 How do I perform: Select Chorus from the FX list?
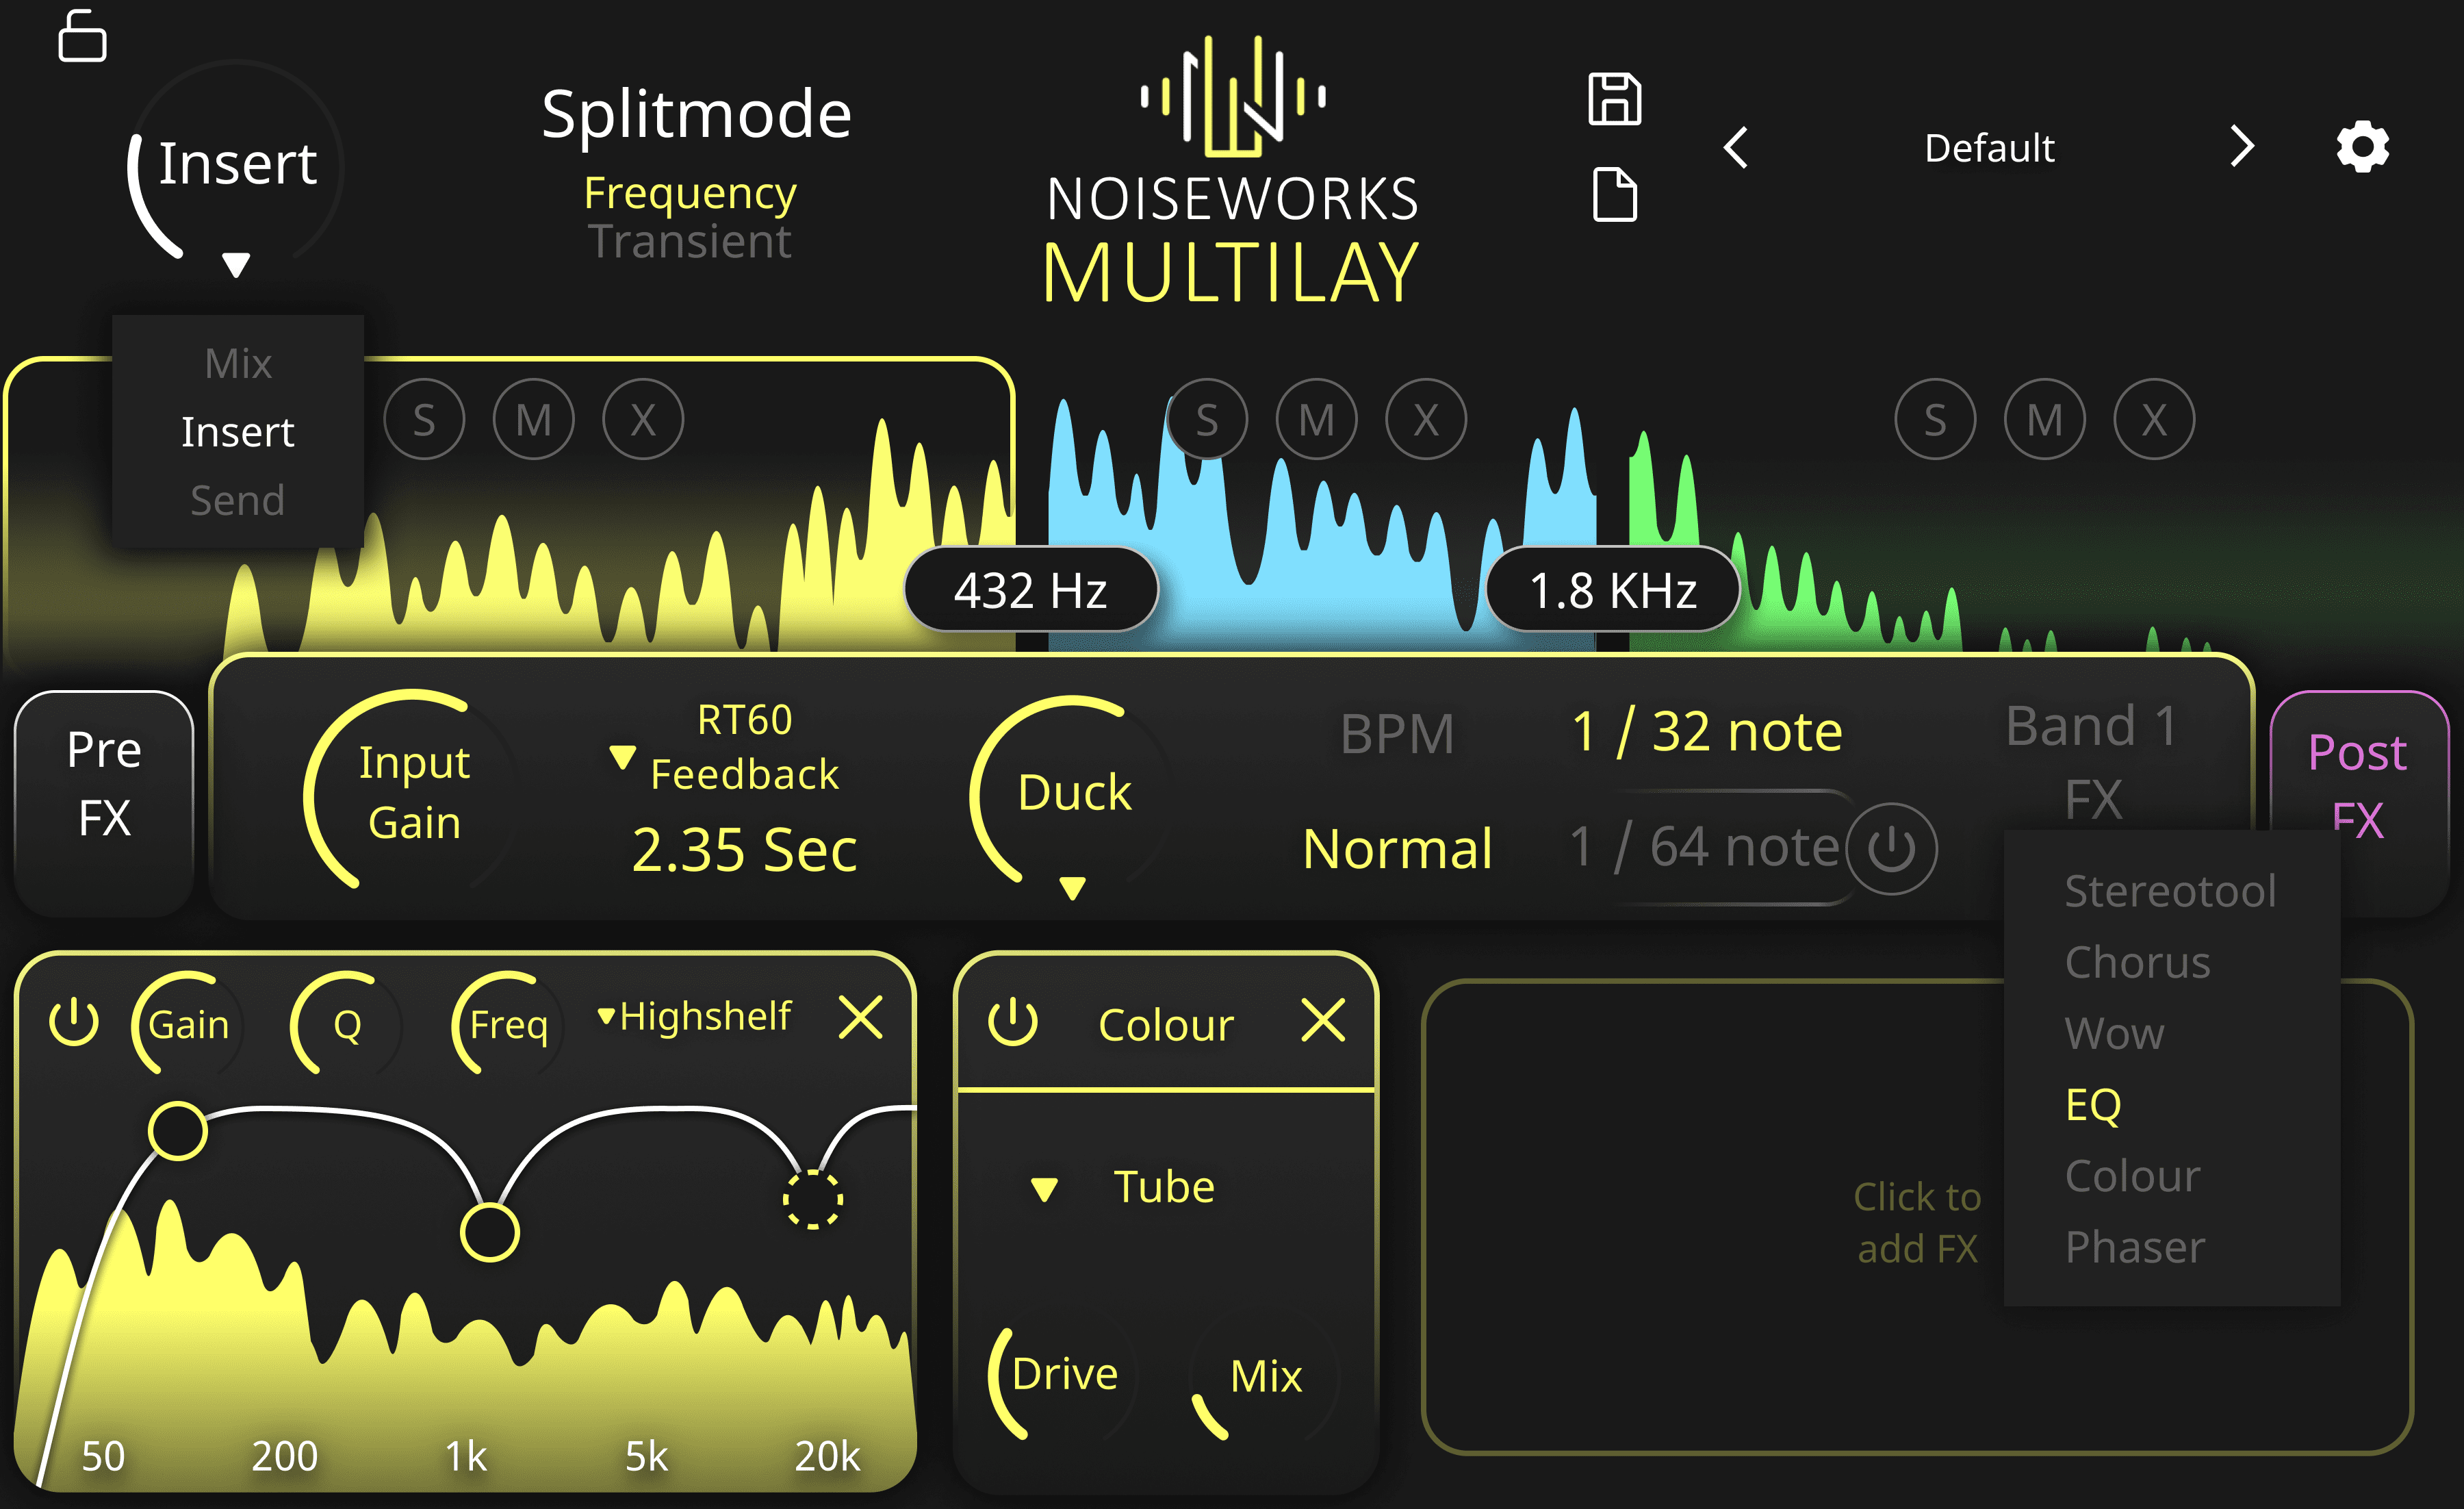[2137, 962]
